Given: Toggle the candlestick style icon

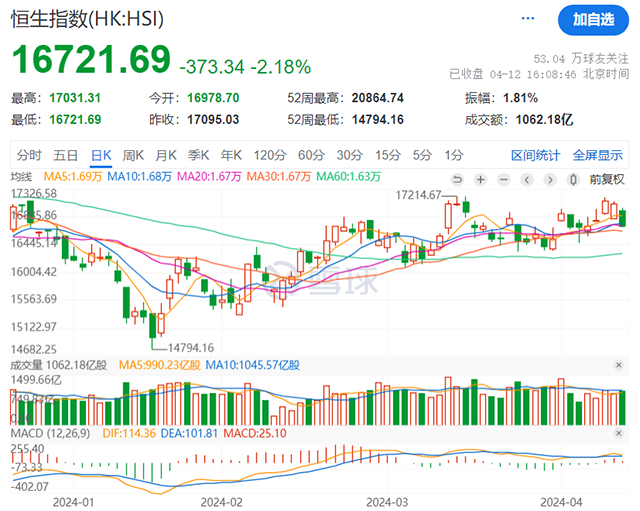Looking at the screenshot, I should pyautogui.click(x=573, y=180).
